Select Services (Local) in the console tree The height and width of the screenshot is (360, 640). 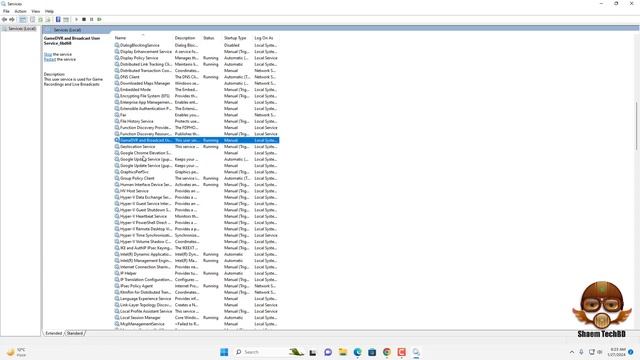click(x=19, y=29)
